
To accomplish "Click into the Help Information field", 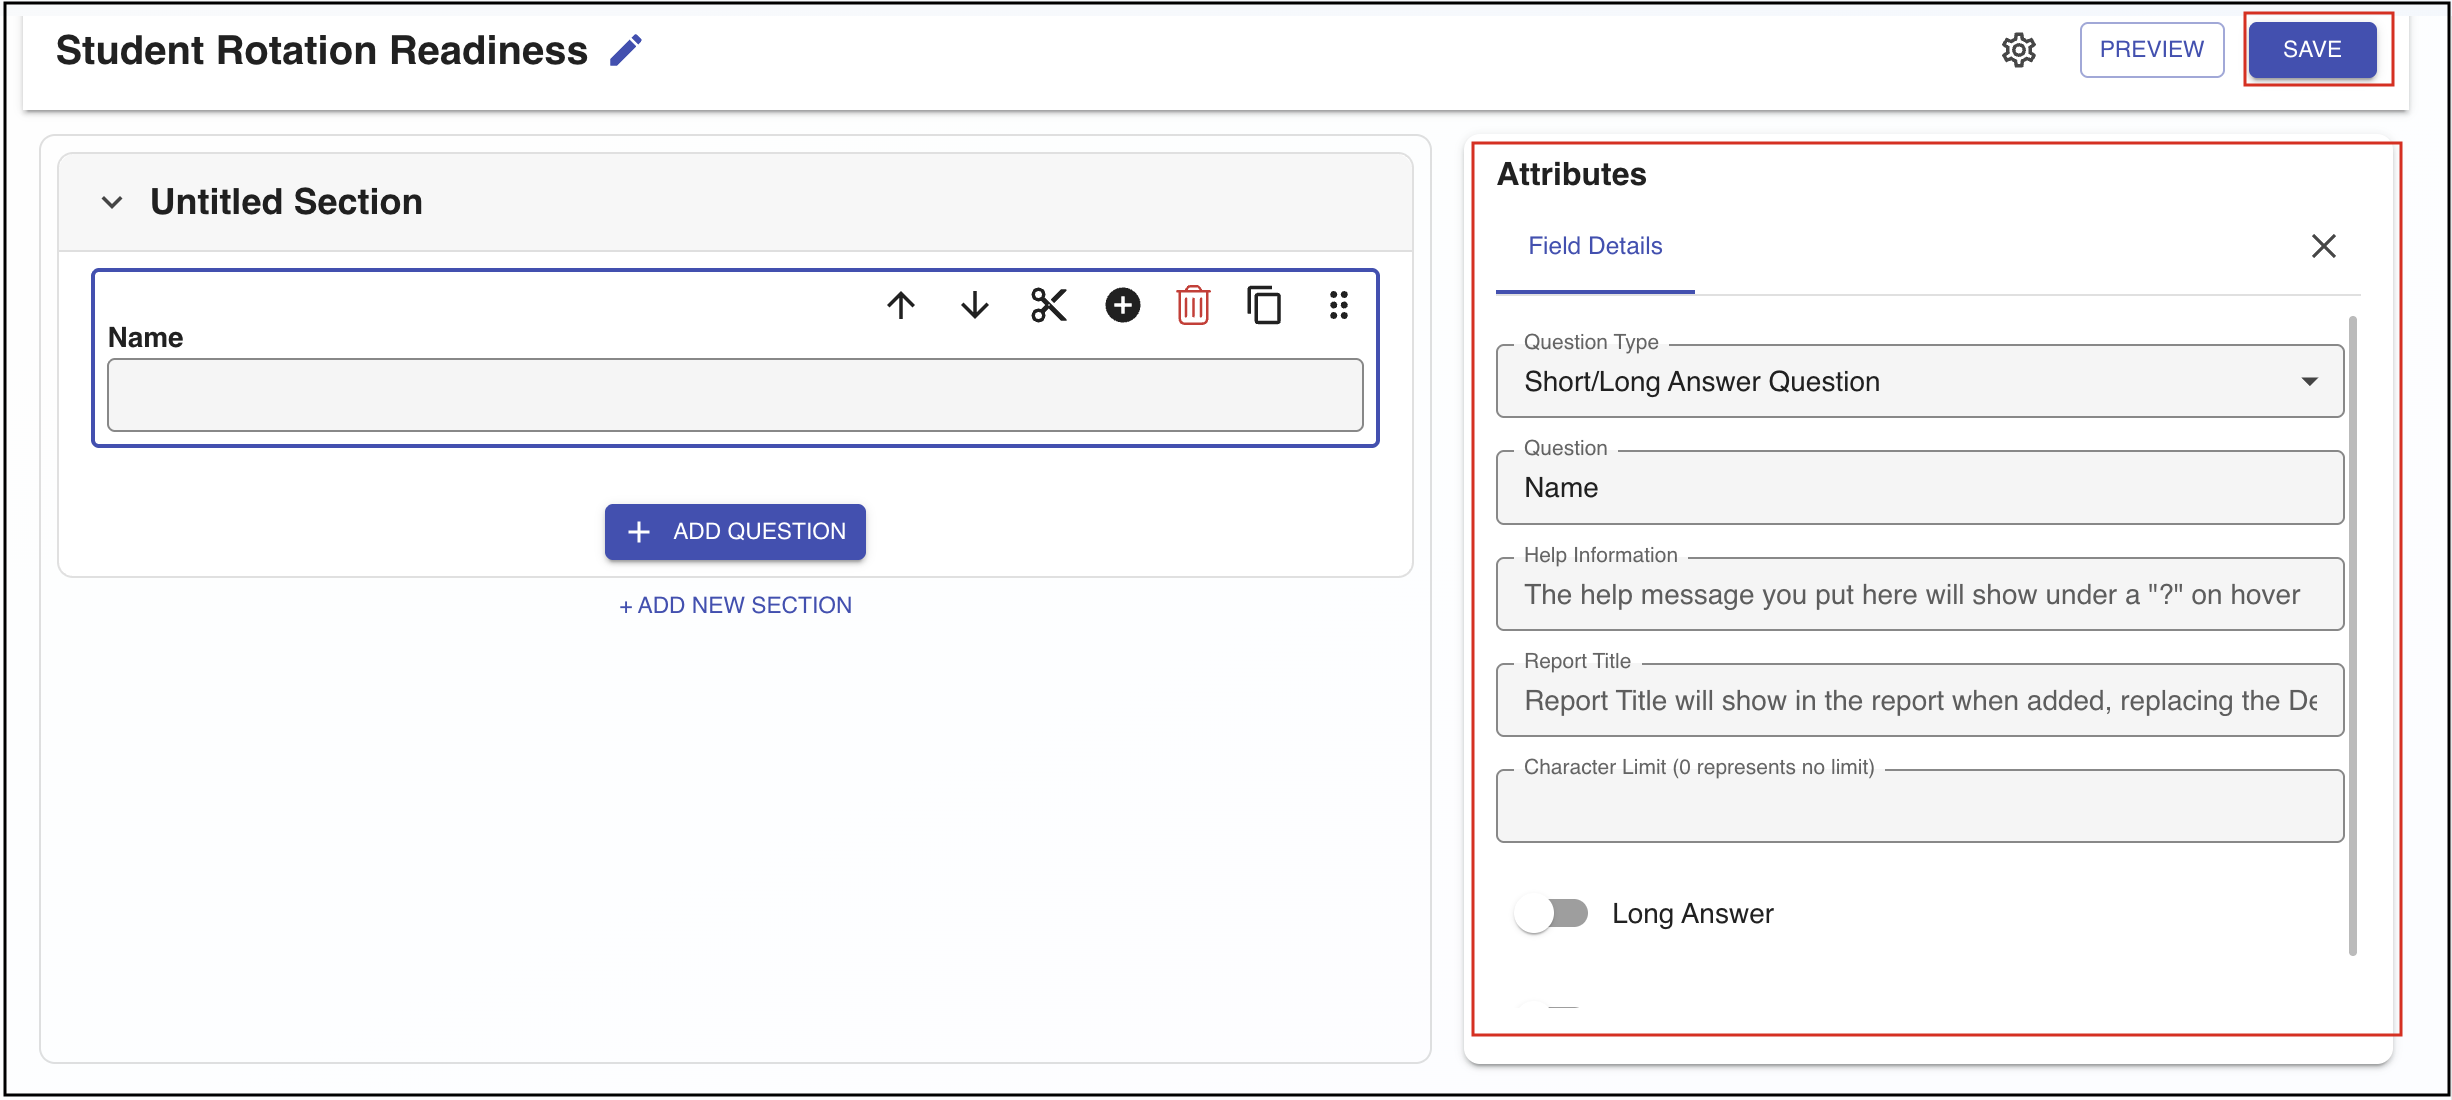I will [1919, 595].
